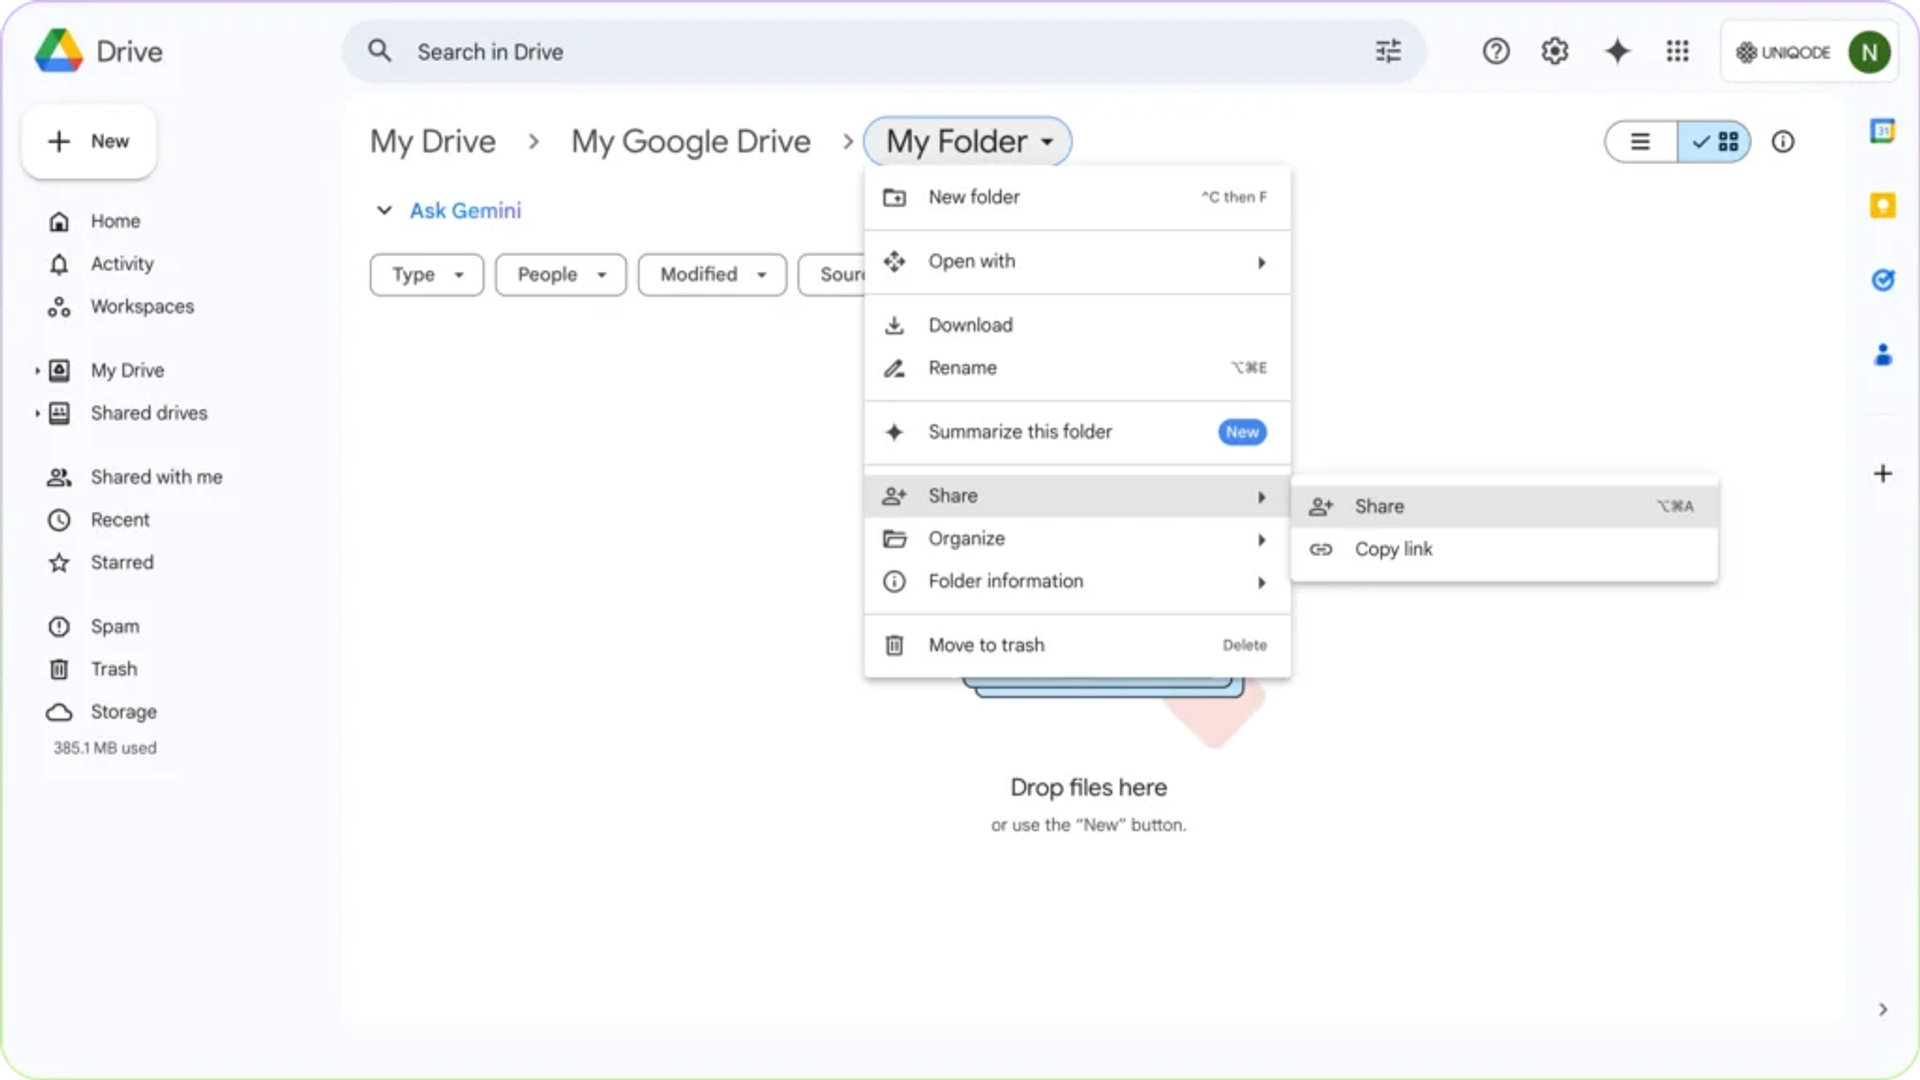This screenshot has height=1080, width=1920.
Task: Choose Download from the menu
Action: (x=1077, y=325)
